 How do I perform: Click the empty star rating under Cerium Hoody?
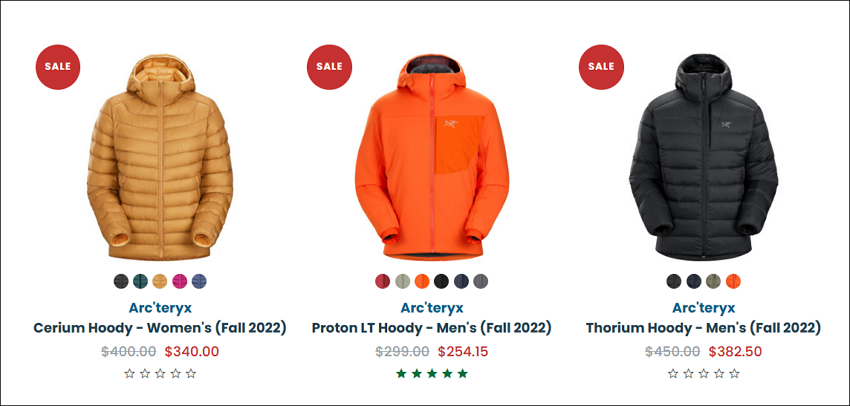click(160, 373)
